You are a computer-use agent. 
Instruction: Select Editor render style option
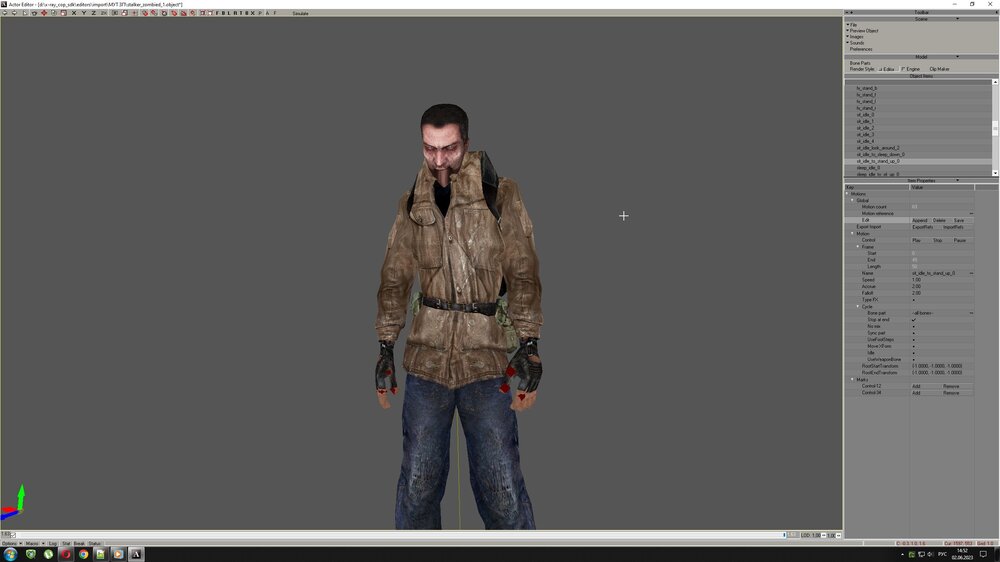click(x=886, y=69)
